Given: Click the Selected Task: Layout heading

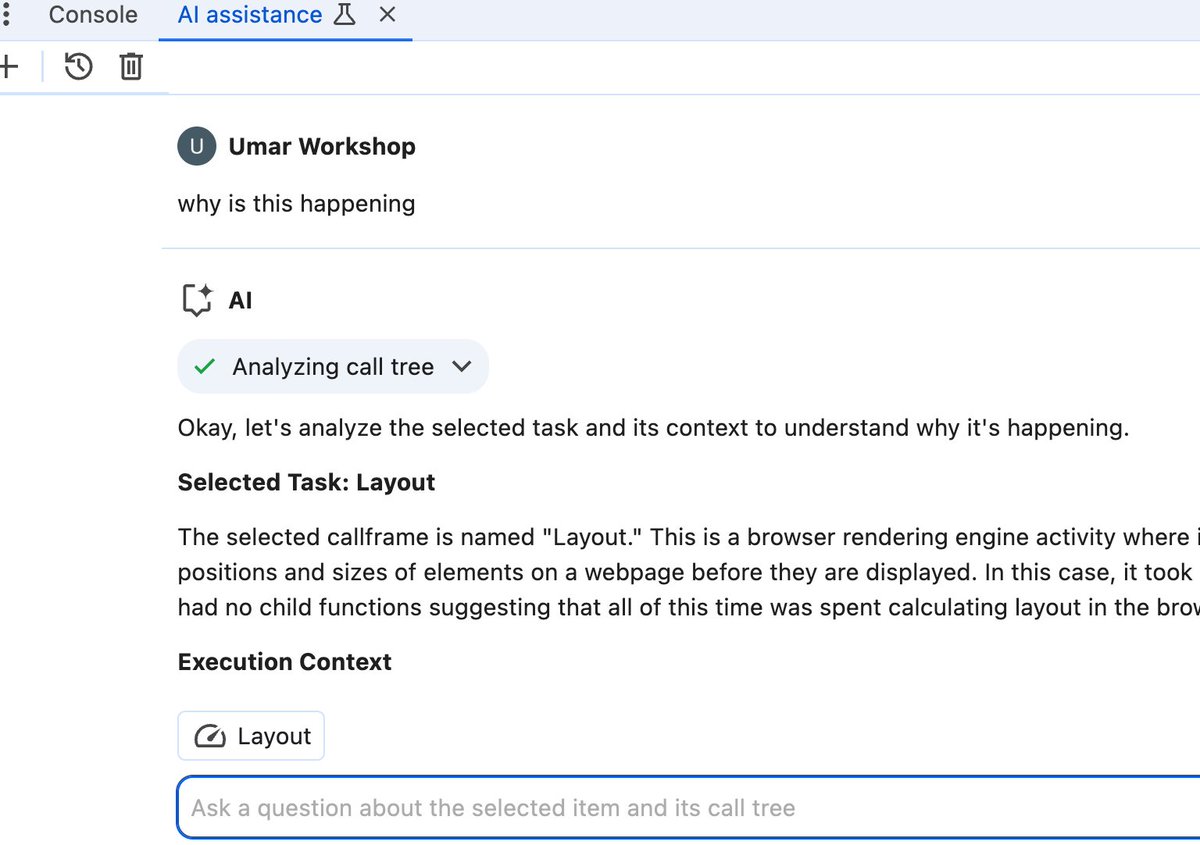Looking at the screenshot, I should [x=306, y=483].
